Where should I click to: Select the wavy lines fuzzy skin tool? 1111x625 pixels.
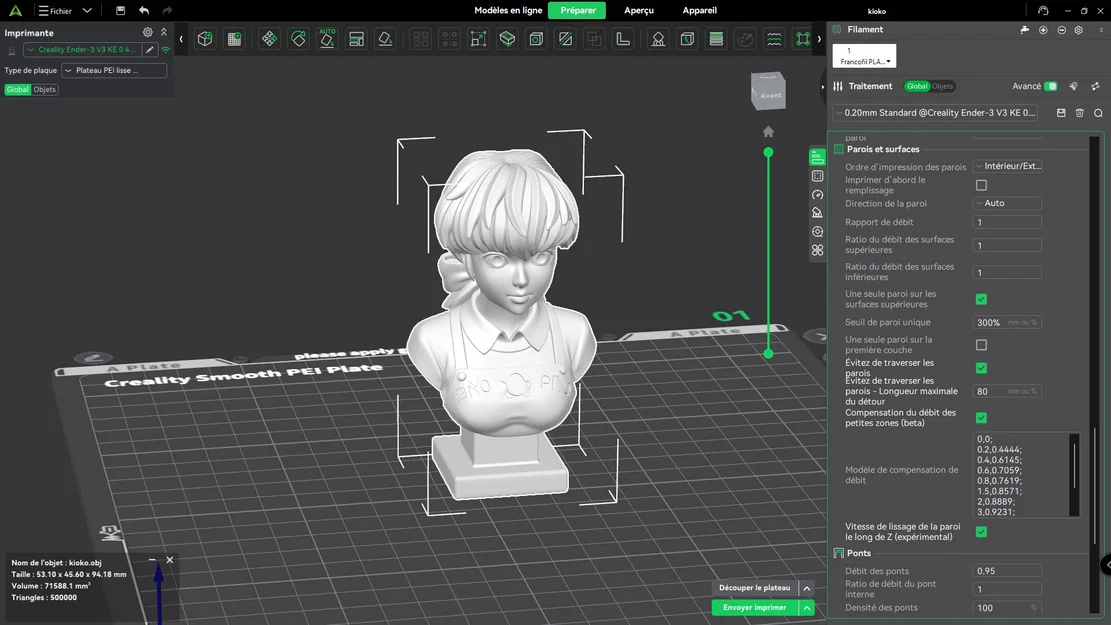pos(774,39)
